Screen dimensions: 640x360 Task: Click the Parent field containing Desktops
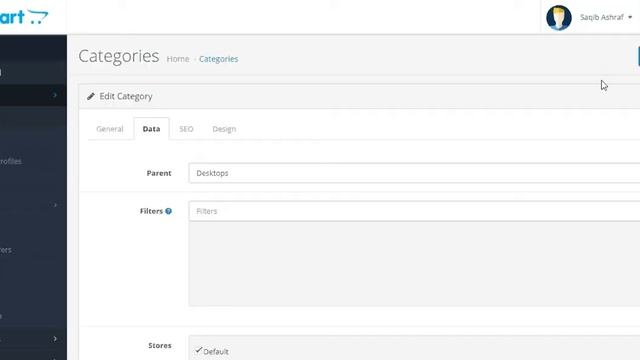coord(414,173)
